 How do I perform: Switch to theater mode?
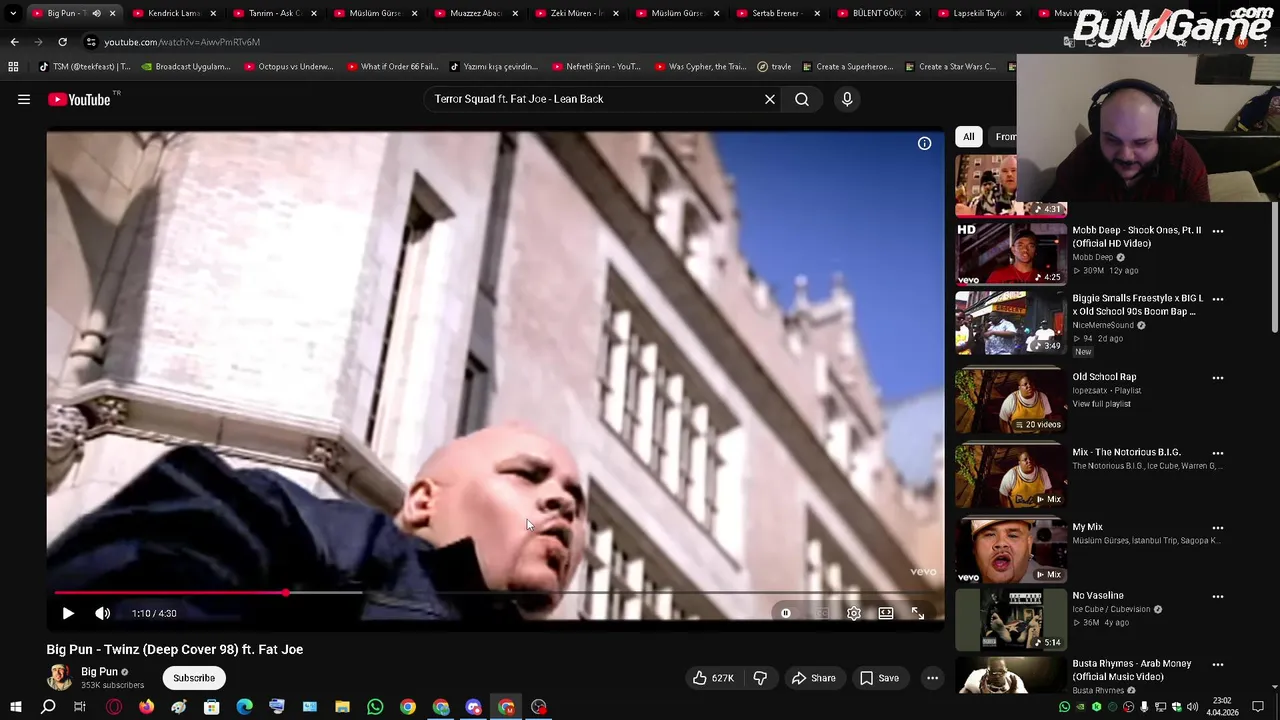click(886, 613)
